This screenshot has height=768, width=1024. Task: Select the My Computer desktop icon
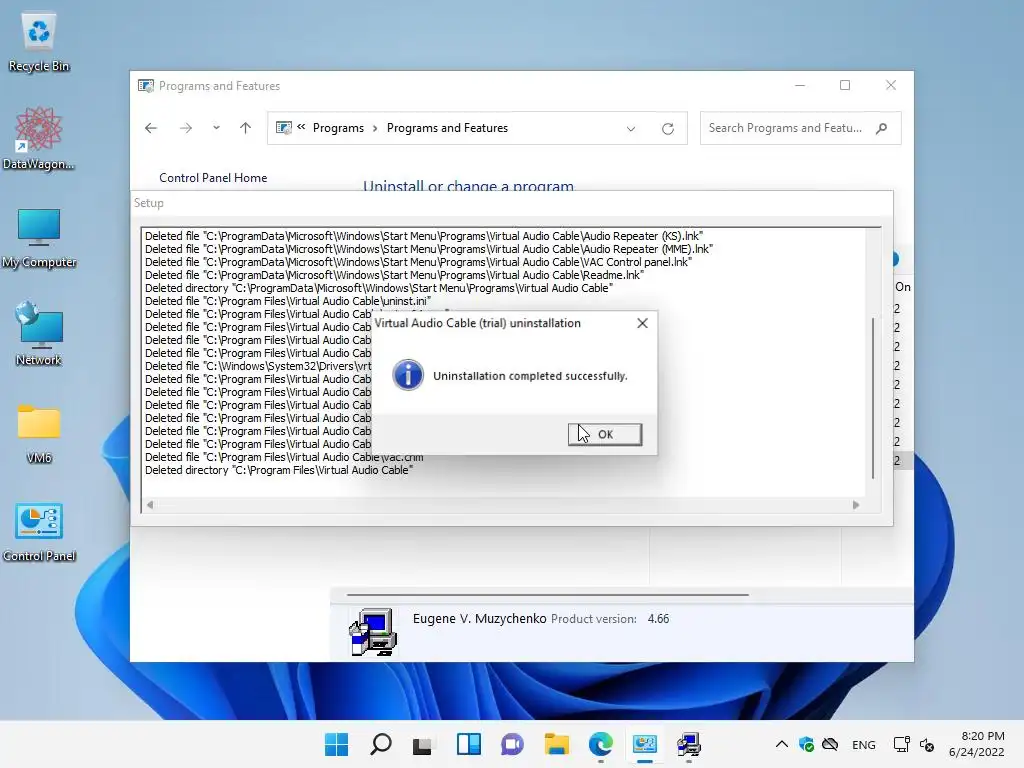(39, 238)
